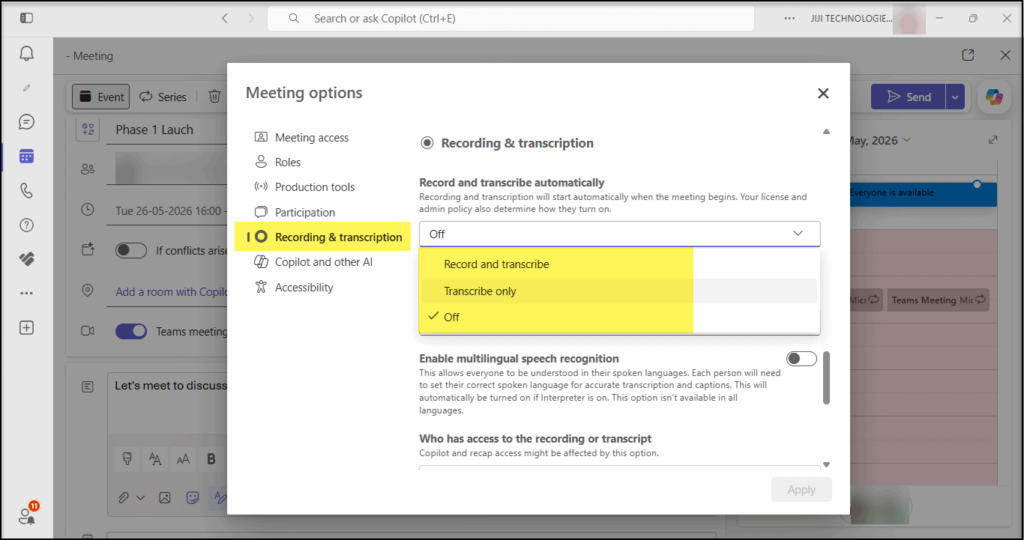Viewport: 1024px width, 540px height.
Task: Click the highlighter icon in editor toolbar
Action: point(127,459)
